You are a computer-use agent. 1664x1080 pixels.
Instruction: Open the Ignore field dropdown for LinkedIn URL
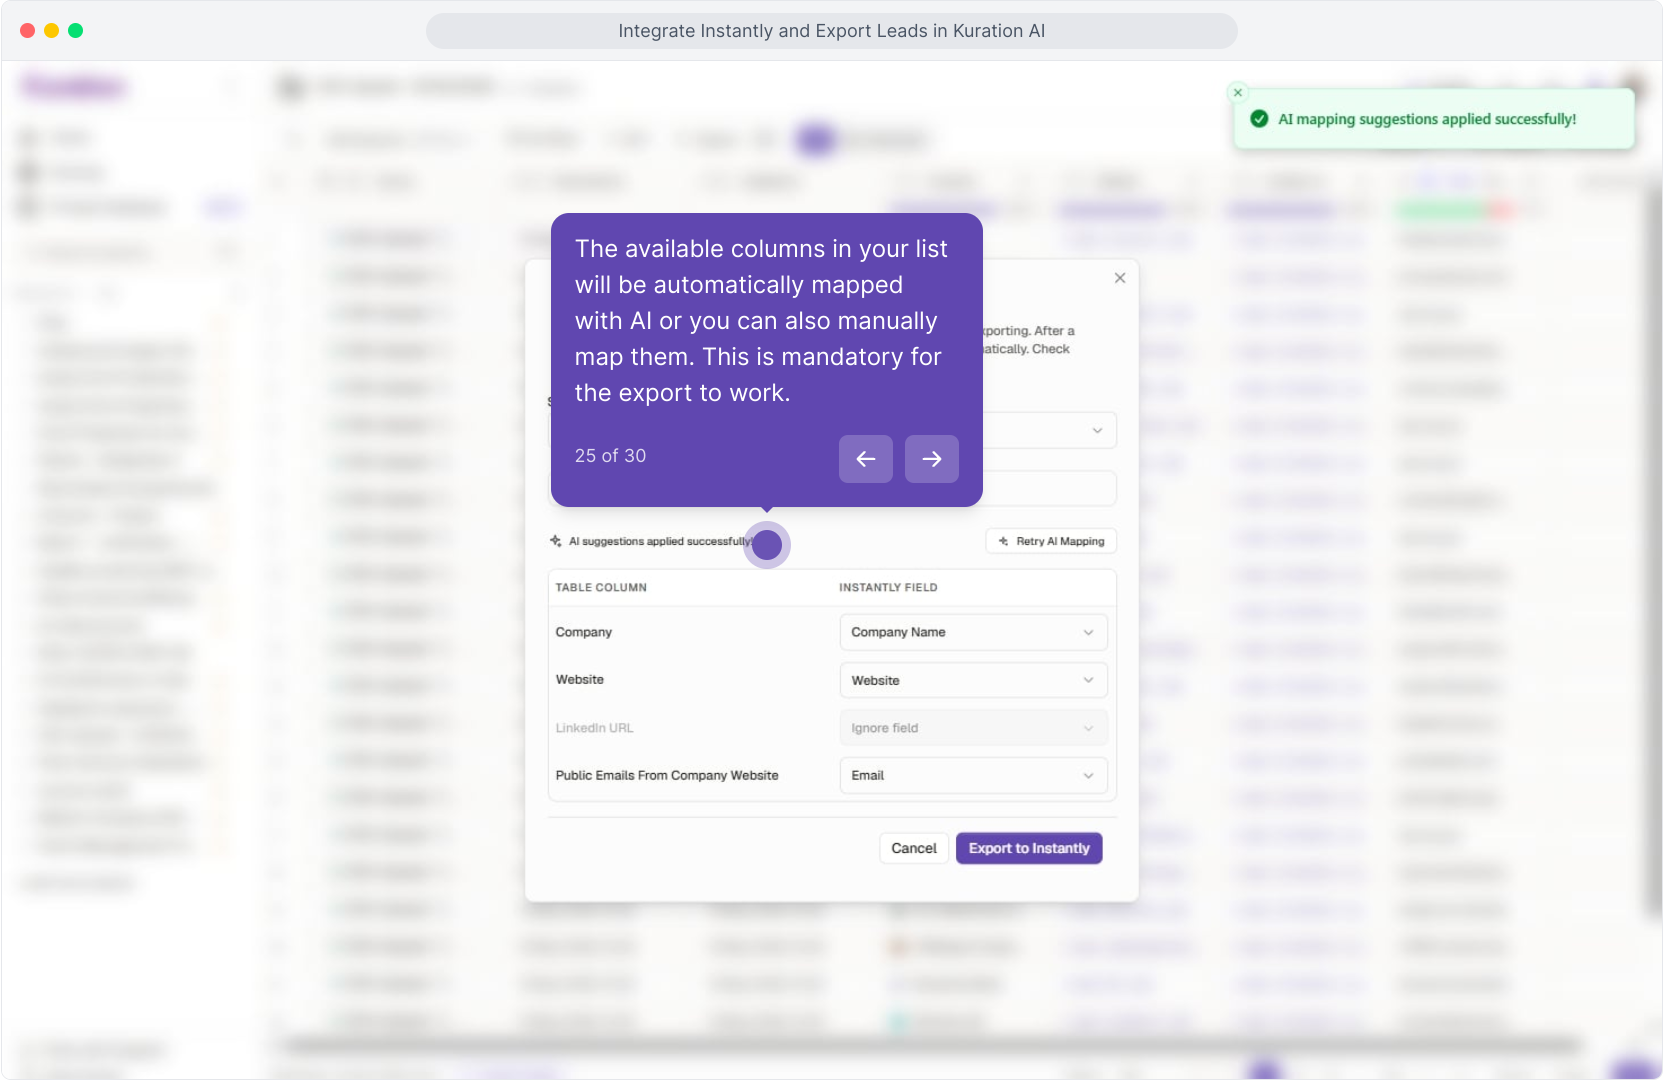tap(973, 728)
